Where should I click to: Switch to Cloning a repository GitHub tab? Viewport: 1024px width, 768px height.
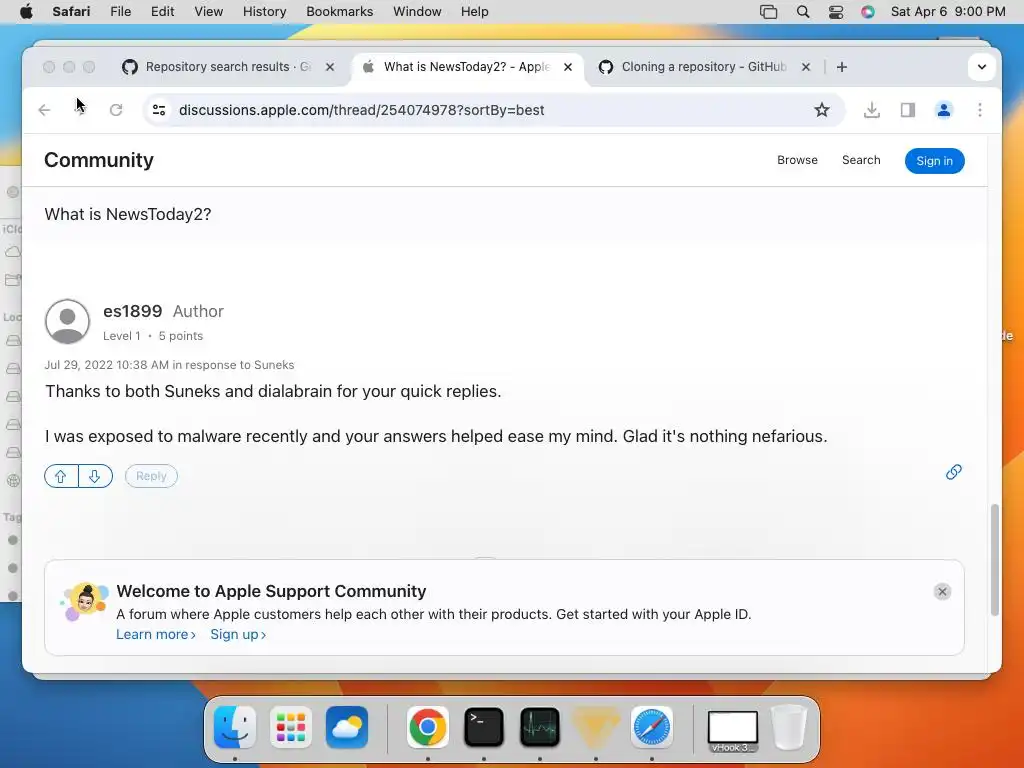point(704,67)
